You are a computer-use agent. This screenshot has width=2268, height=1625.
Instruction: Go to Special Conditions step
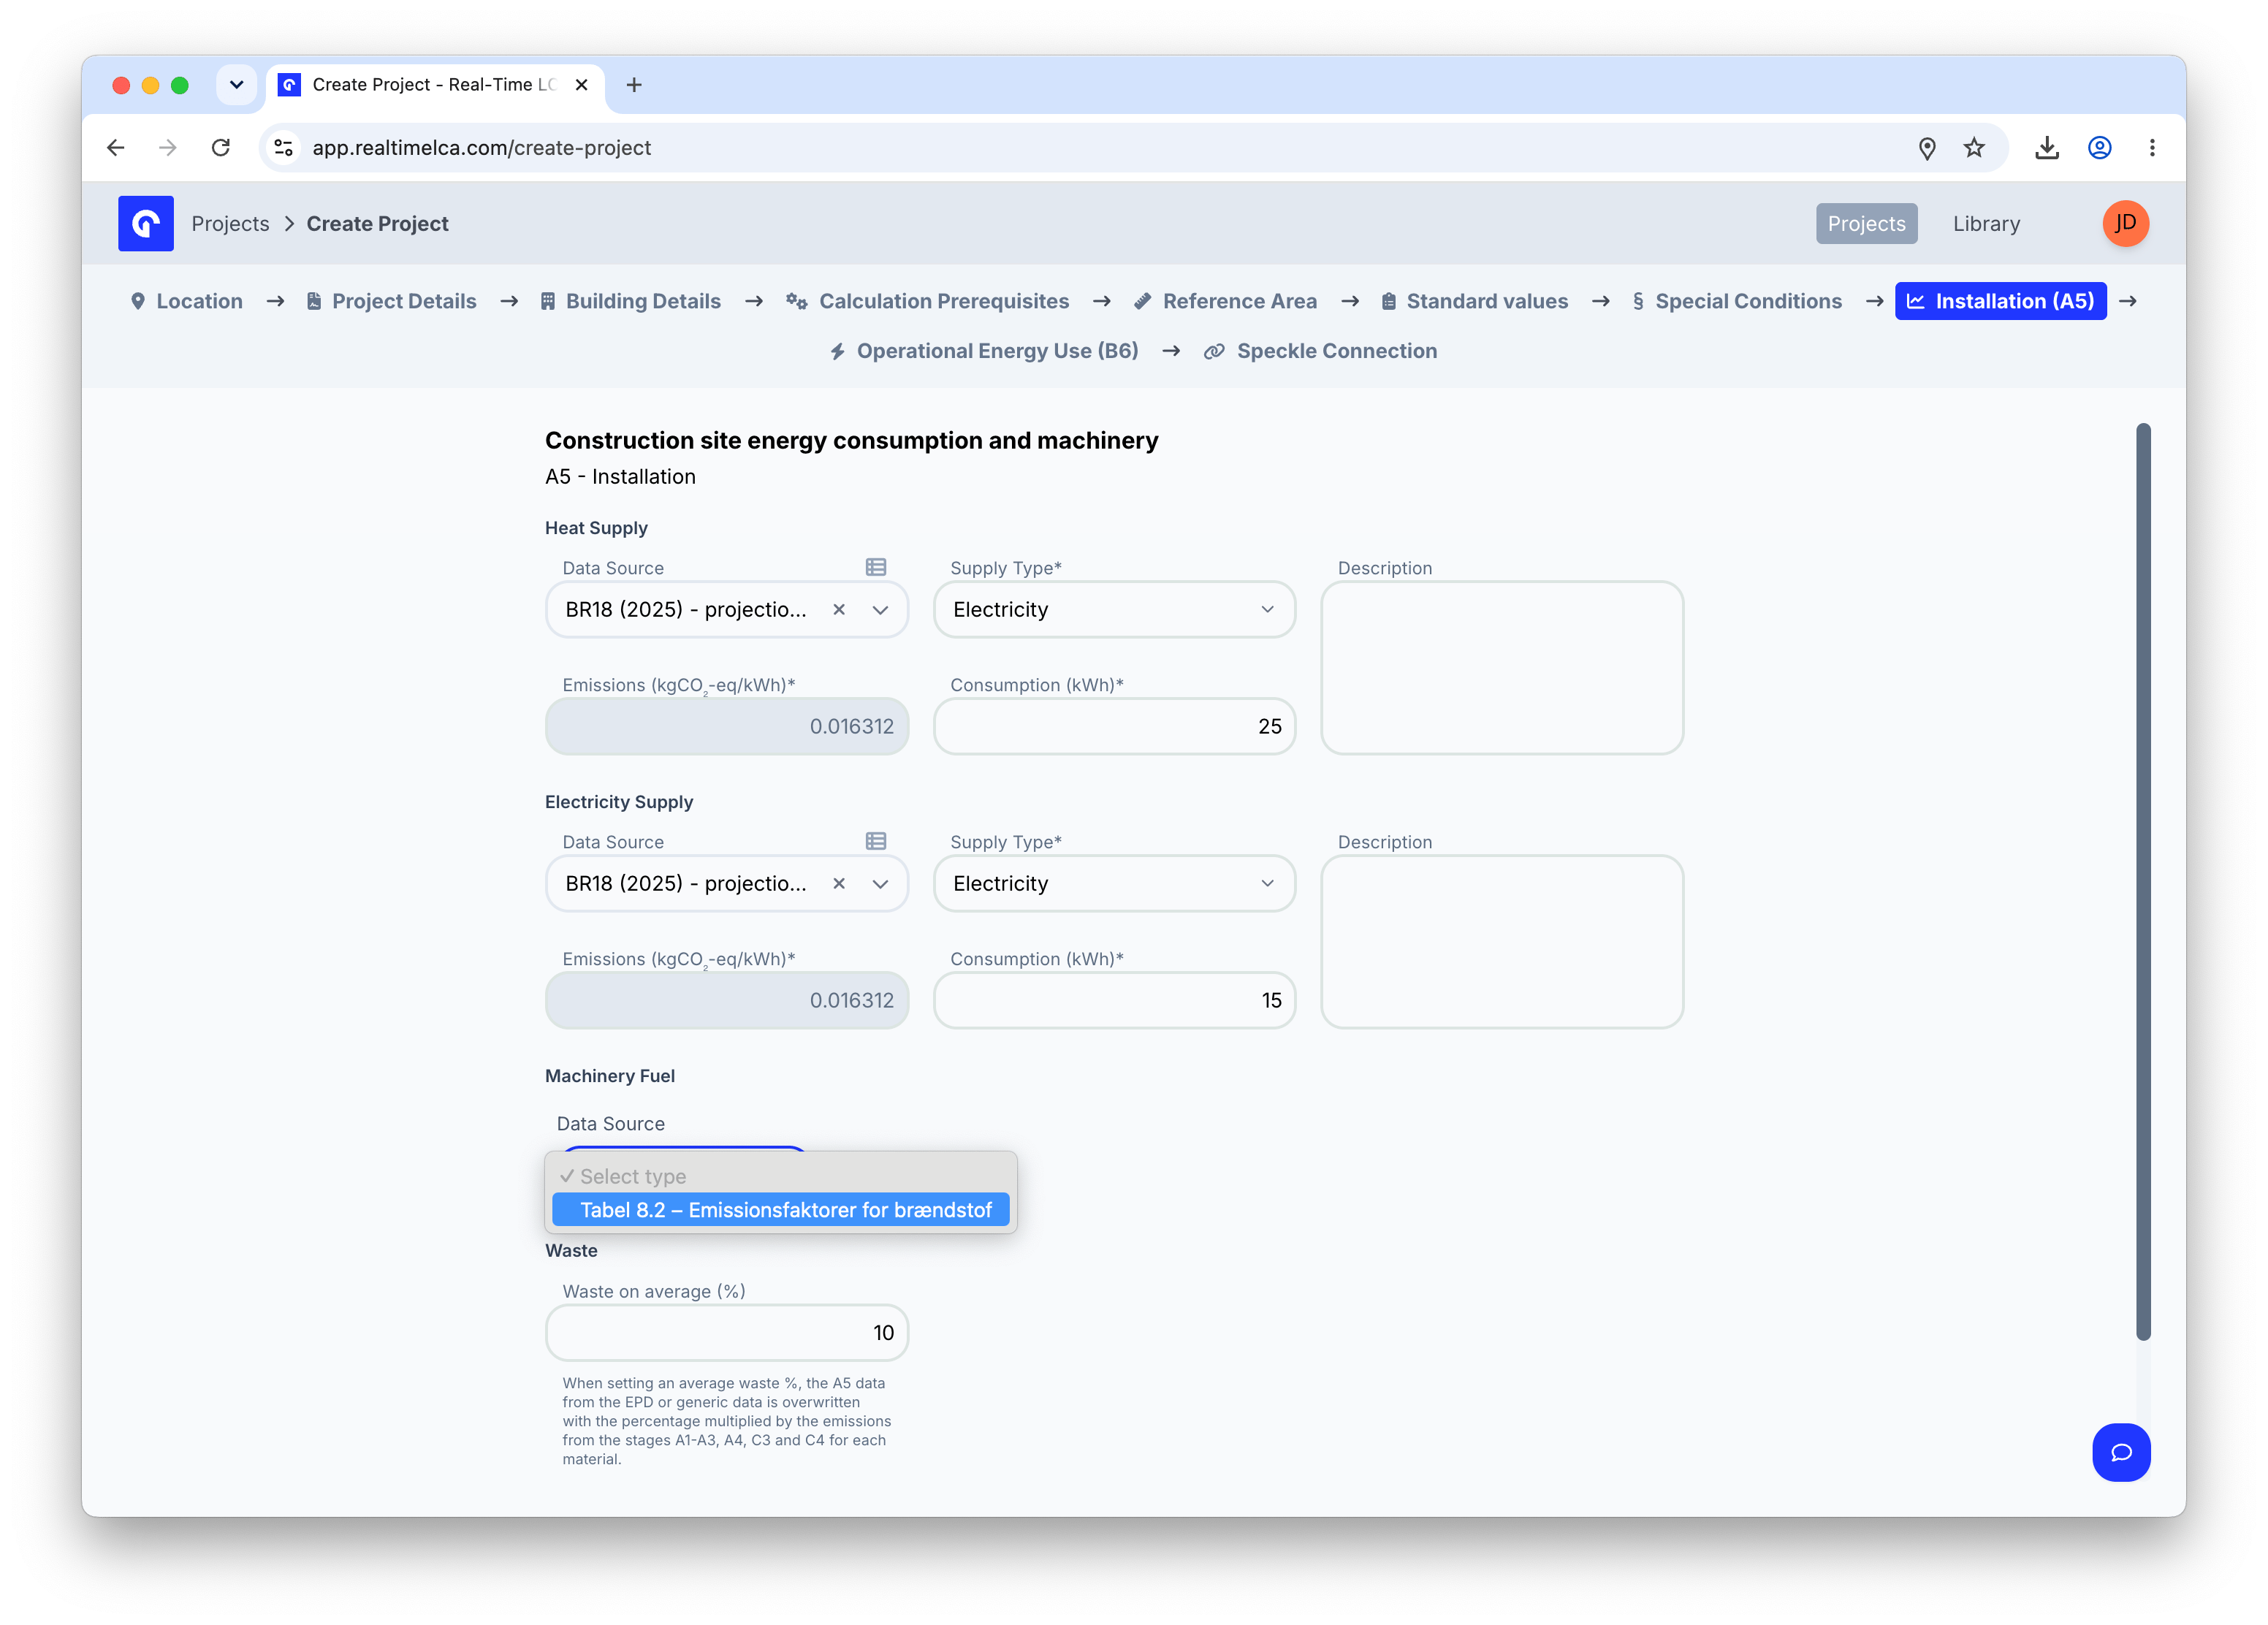1737,301
